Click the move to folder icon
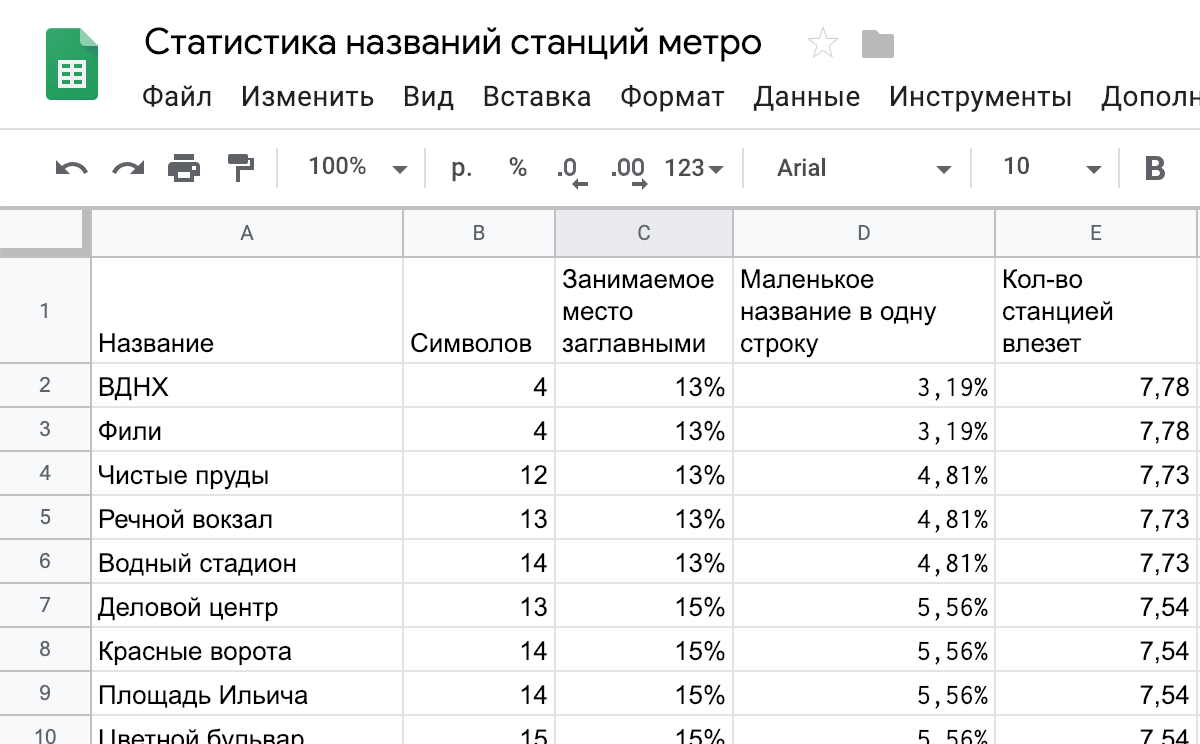 pyautogui.click(x=877, y=44)
